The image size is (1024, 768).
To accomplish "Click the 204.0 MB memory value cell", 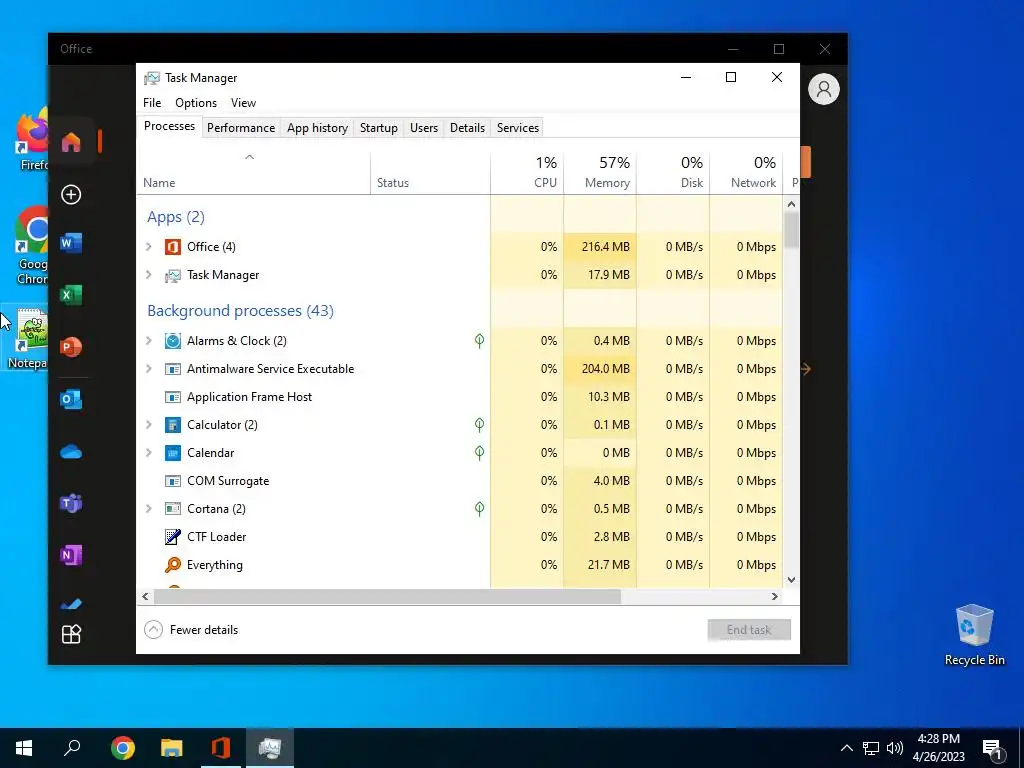I will tap(600, 369).
